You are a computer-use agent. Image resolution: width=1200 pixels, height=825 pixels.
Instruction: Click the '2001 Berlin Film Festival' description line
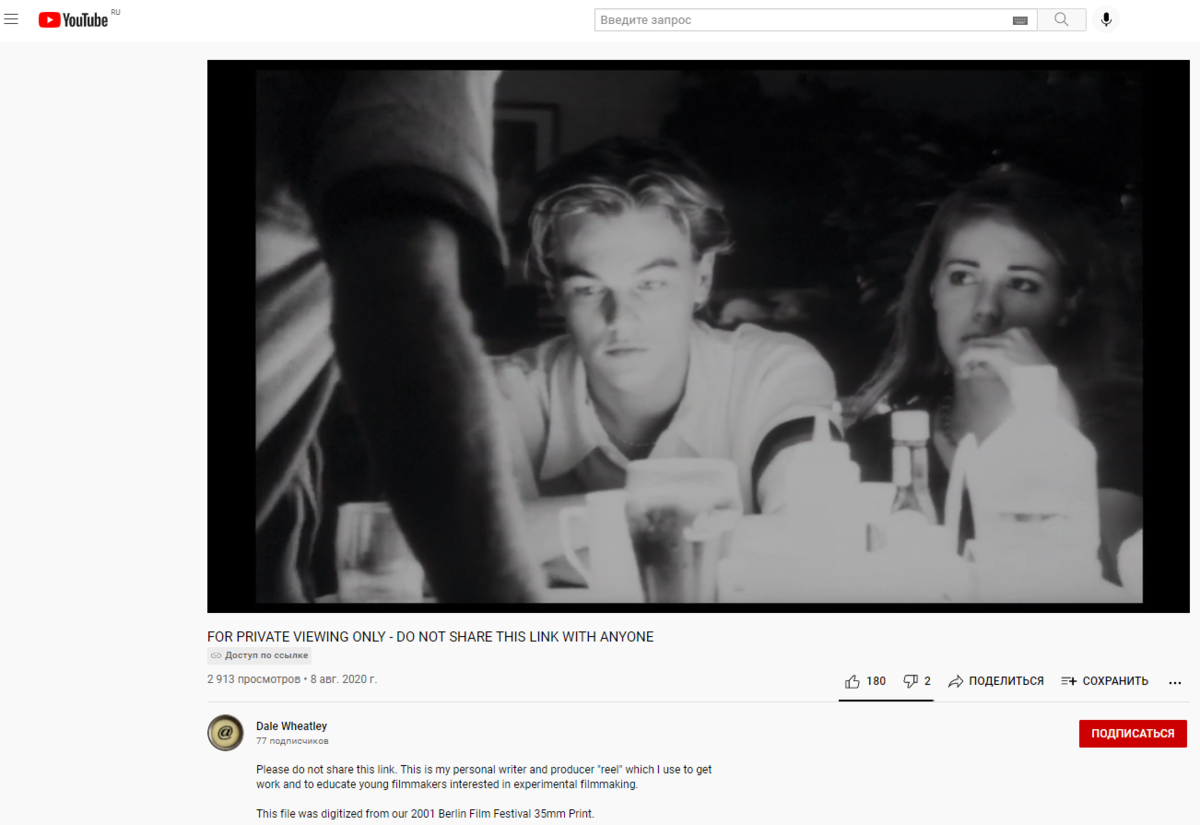coord(425,814)
